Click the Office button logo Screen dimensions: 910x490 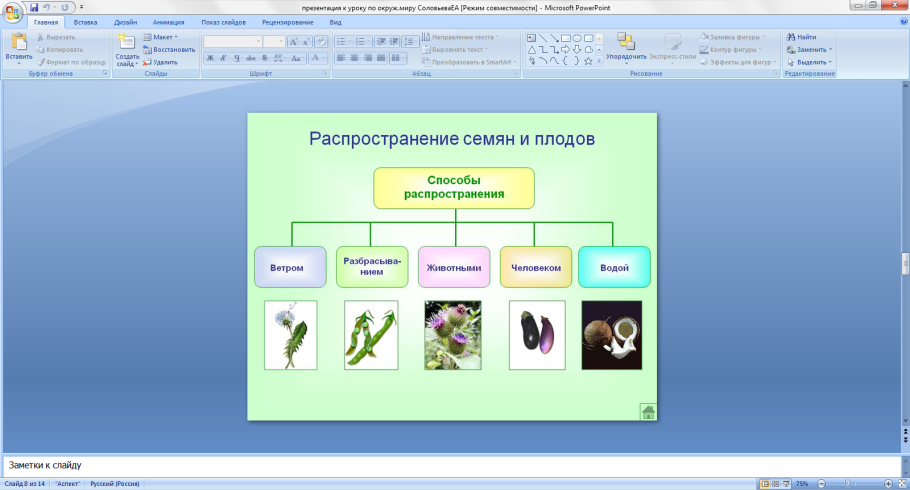pyautogui.click(x=12, y=11)
